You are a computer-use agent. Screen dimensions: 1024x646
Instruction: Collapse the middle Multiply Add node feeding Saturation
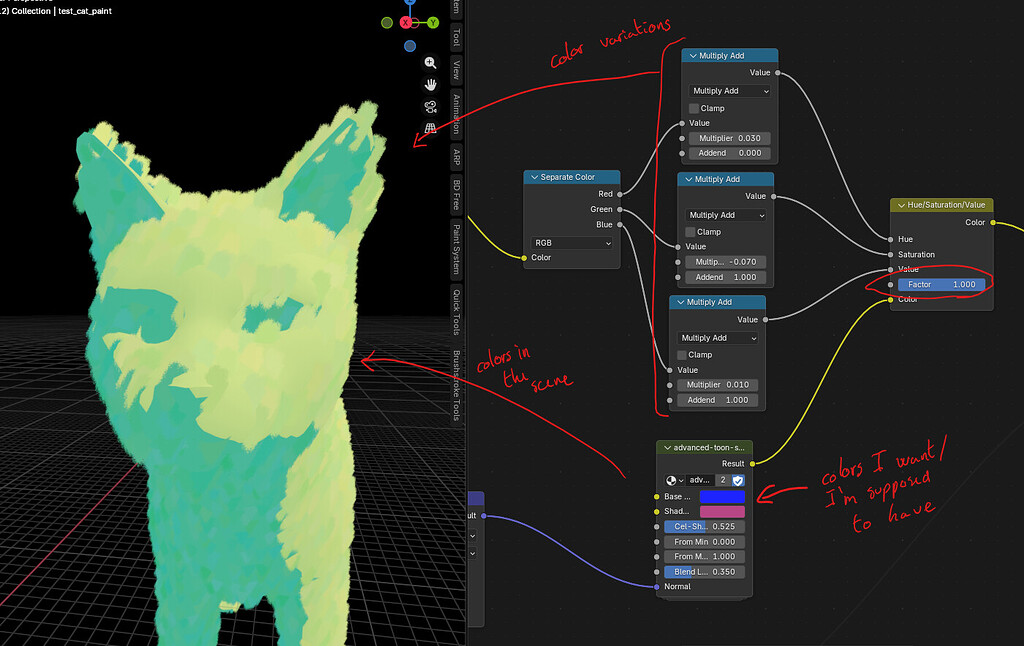coord(688,179)
